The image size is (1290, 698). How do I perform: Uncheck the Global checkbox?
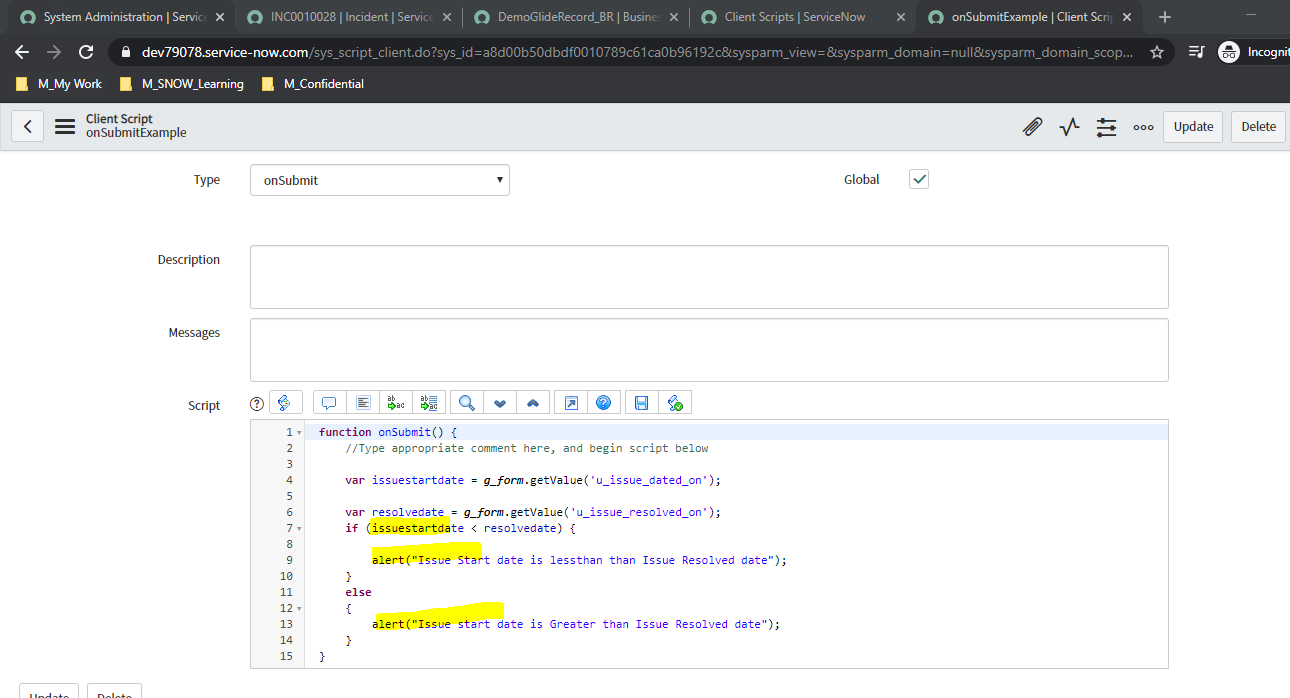918,179
